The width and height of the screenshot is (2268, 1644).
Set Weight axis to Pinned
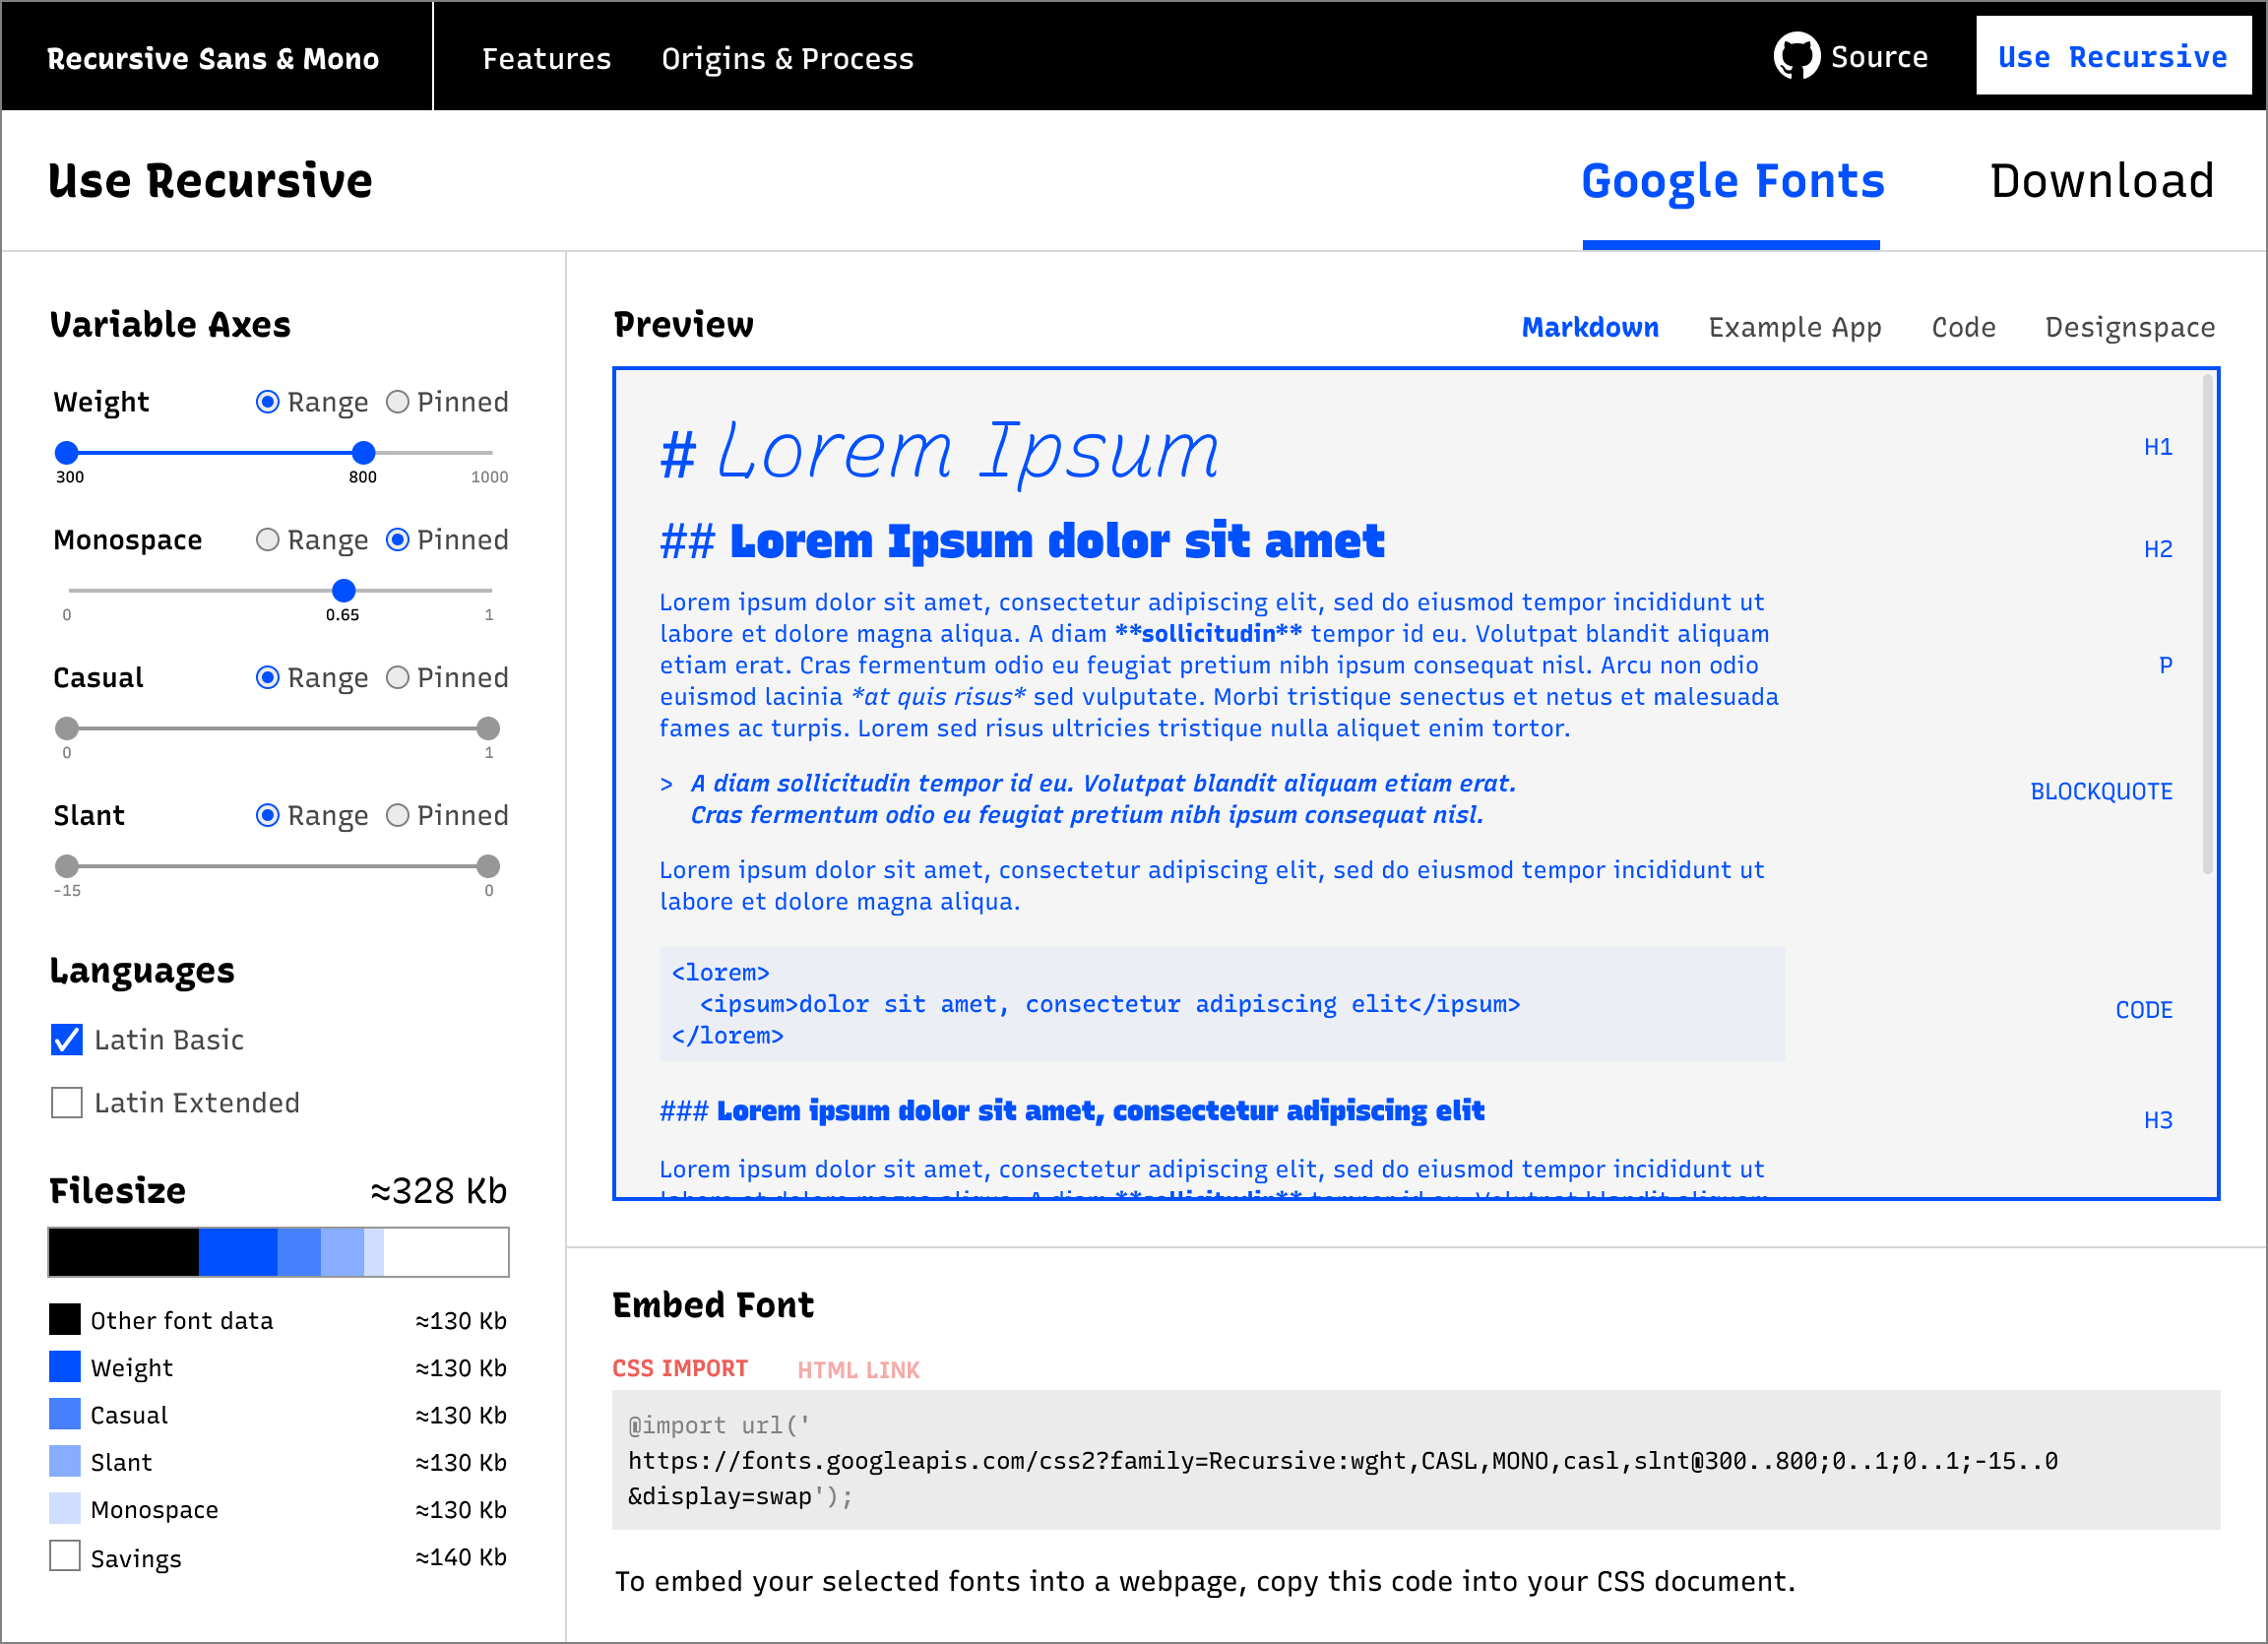[398, 402]
